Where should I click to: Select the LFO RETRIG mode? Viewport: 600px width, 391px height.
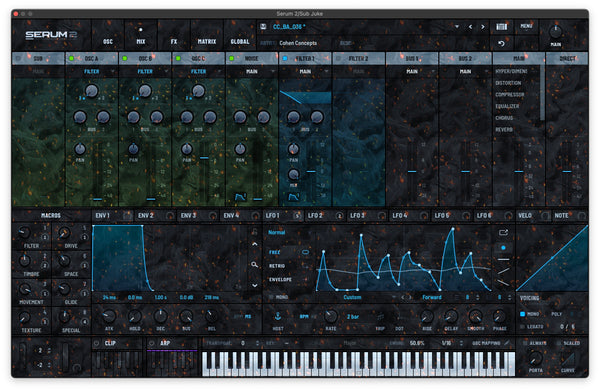[277, 266]
